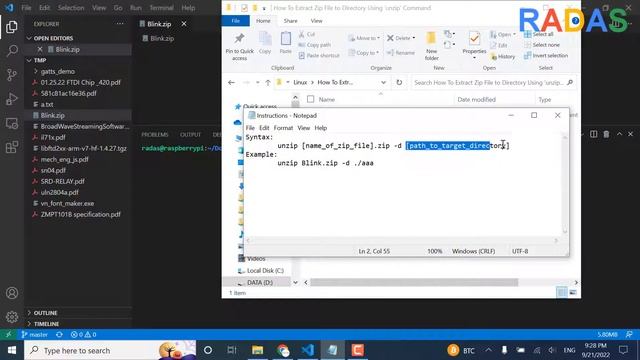Screen dimensions: 640x360
Task: Open the Manage gear icon in VS Code
Action: 12,317
